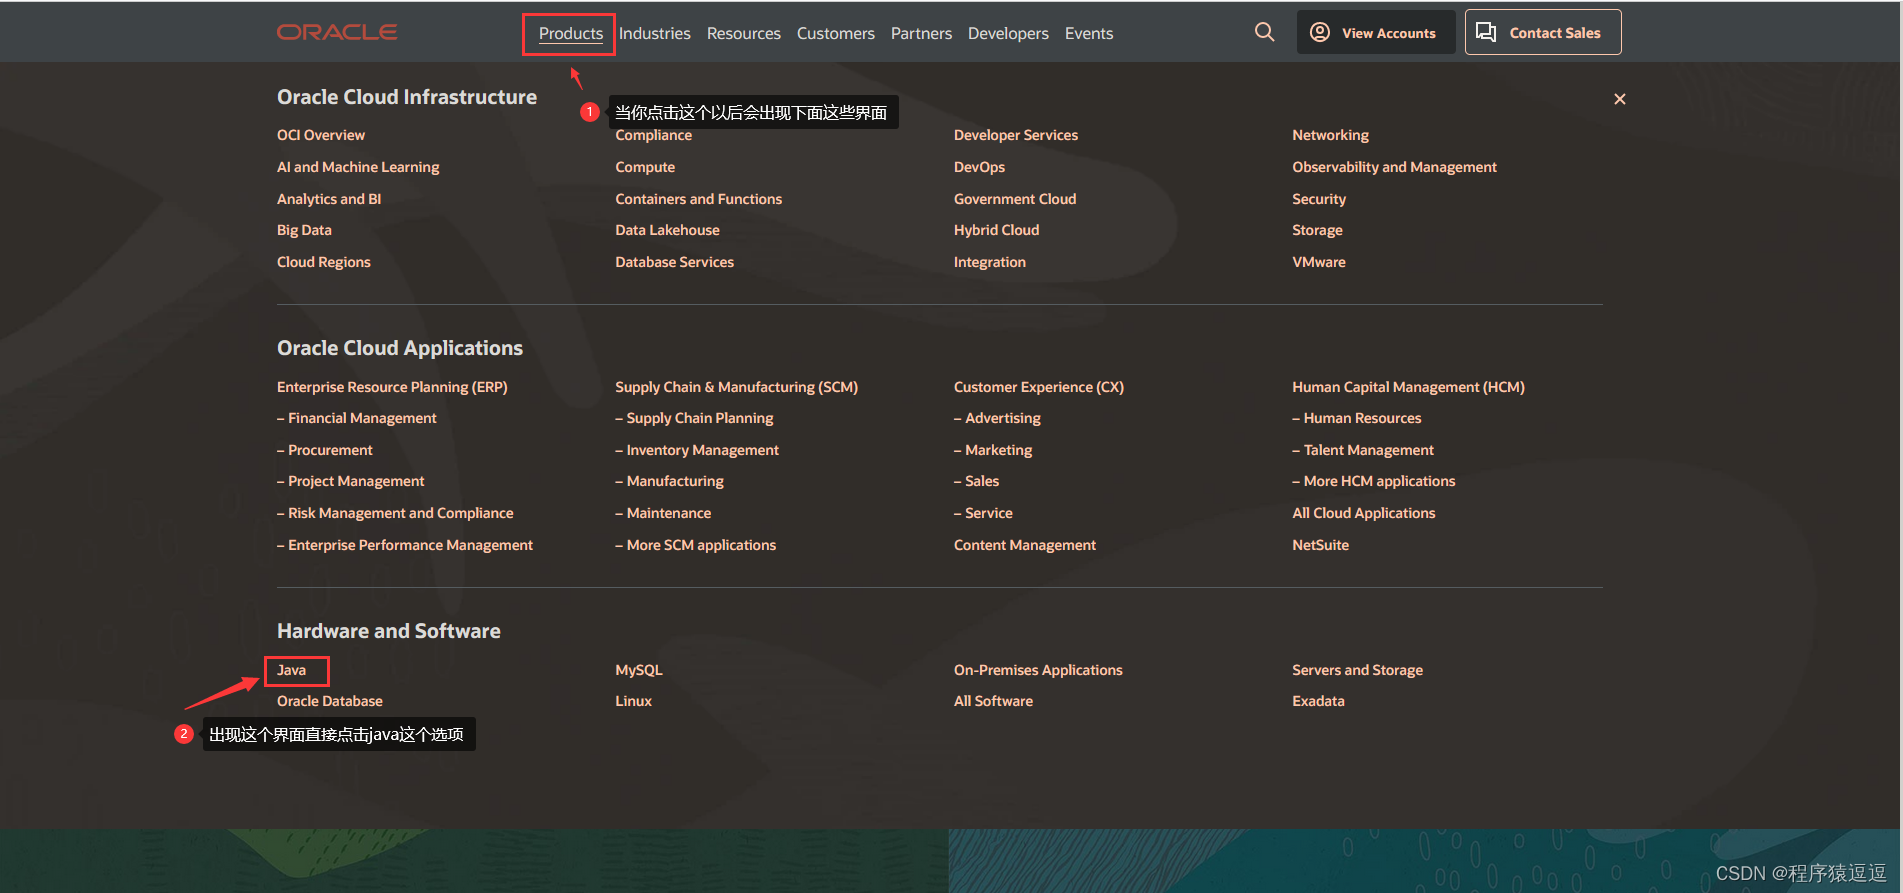Select Analytics and BI
Viewport: 1903px width, 893px height.
tap(329, 199)
